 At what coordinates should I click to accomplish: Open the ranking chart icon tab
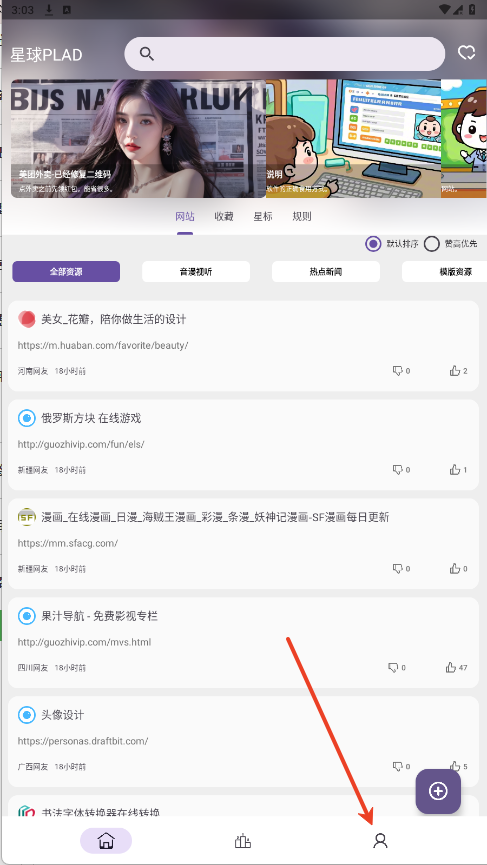click(x=243, y=841)
